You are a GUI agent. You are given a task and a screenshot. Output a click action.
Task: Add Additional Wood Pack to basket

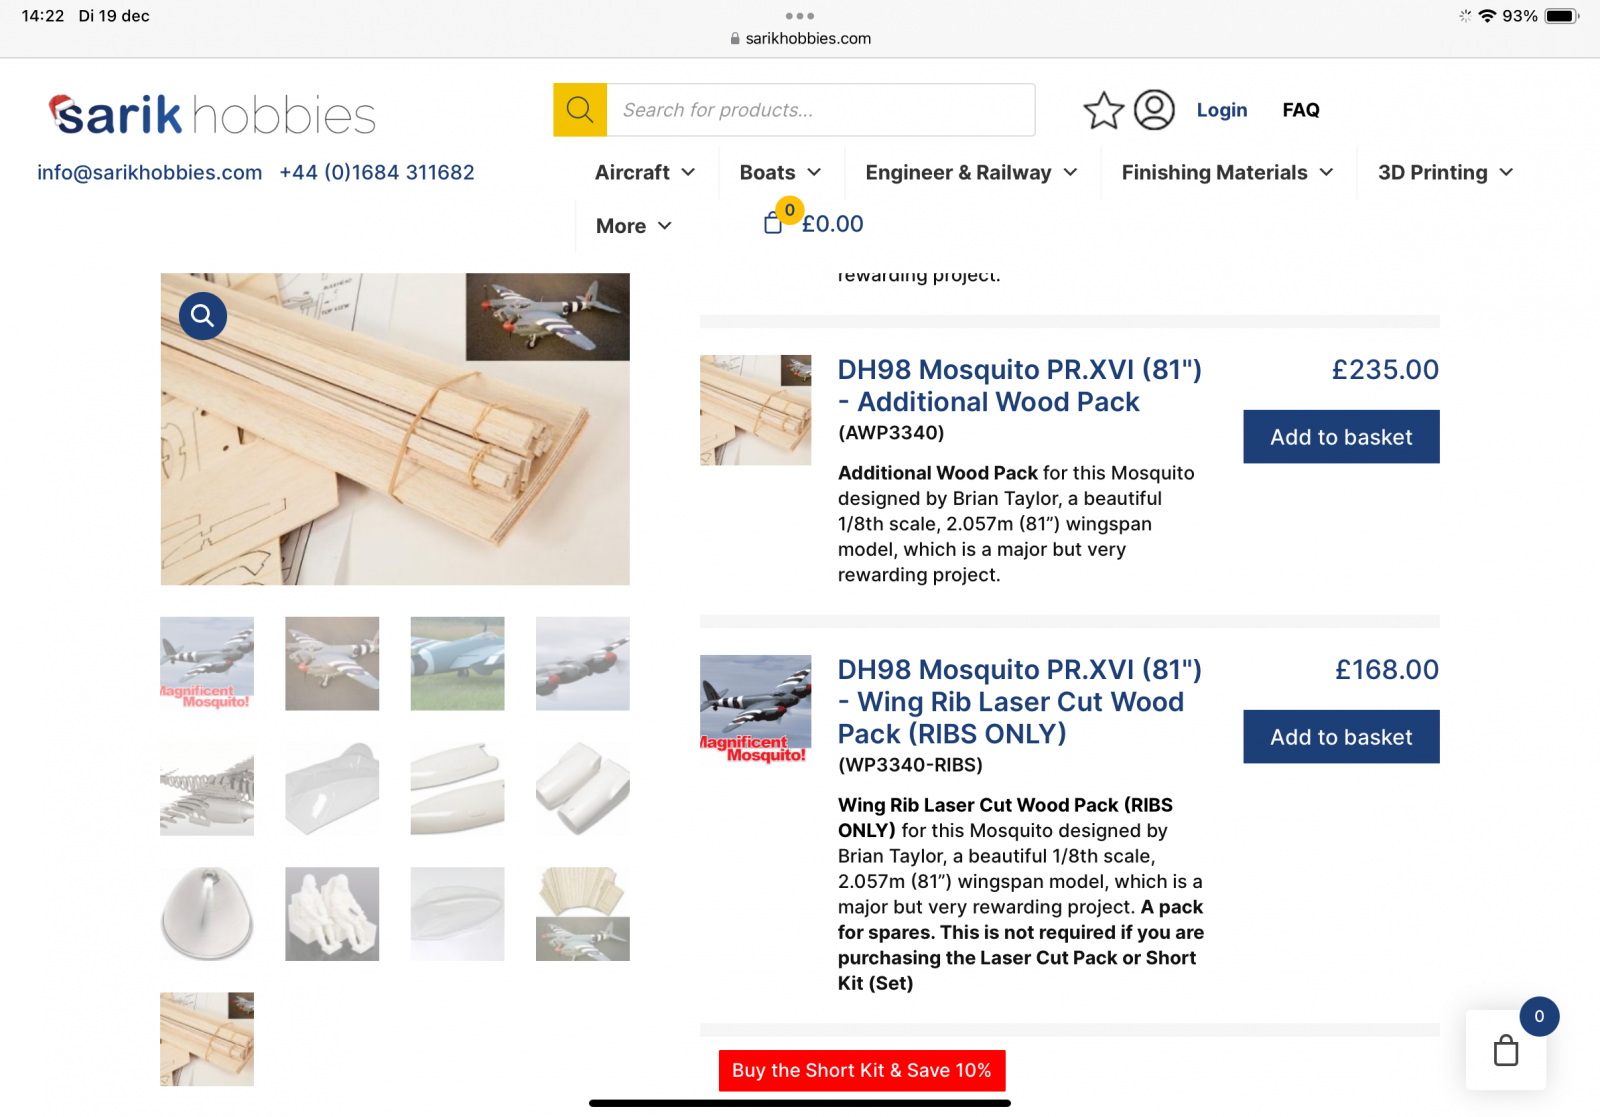pyautogui.click(x=1341, y=437)
